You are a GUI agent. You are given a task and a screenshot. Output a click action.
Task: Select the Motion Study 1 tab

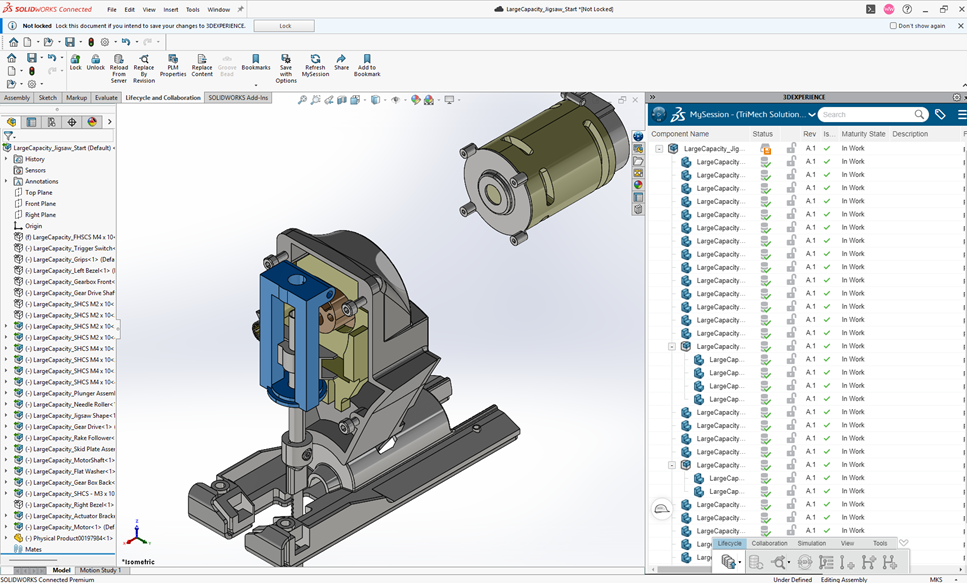100,570
